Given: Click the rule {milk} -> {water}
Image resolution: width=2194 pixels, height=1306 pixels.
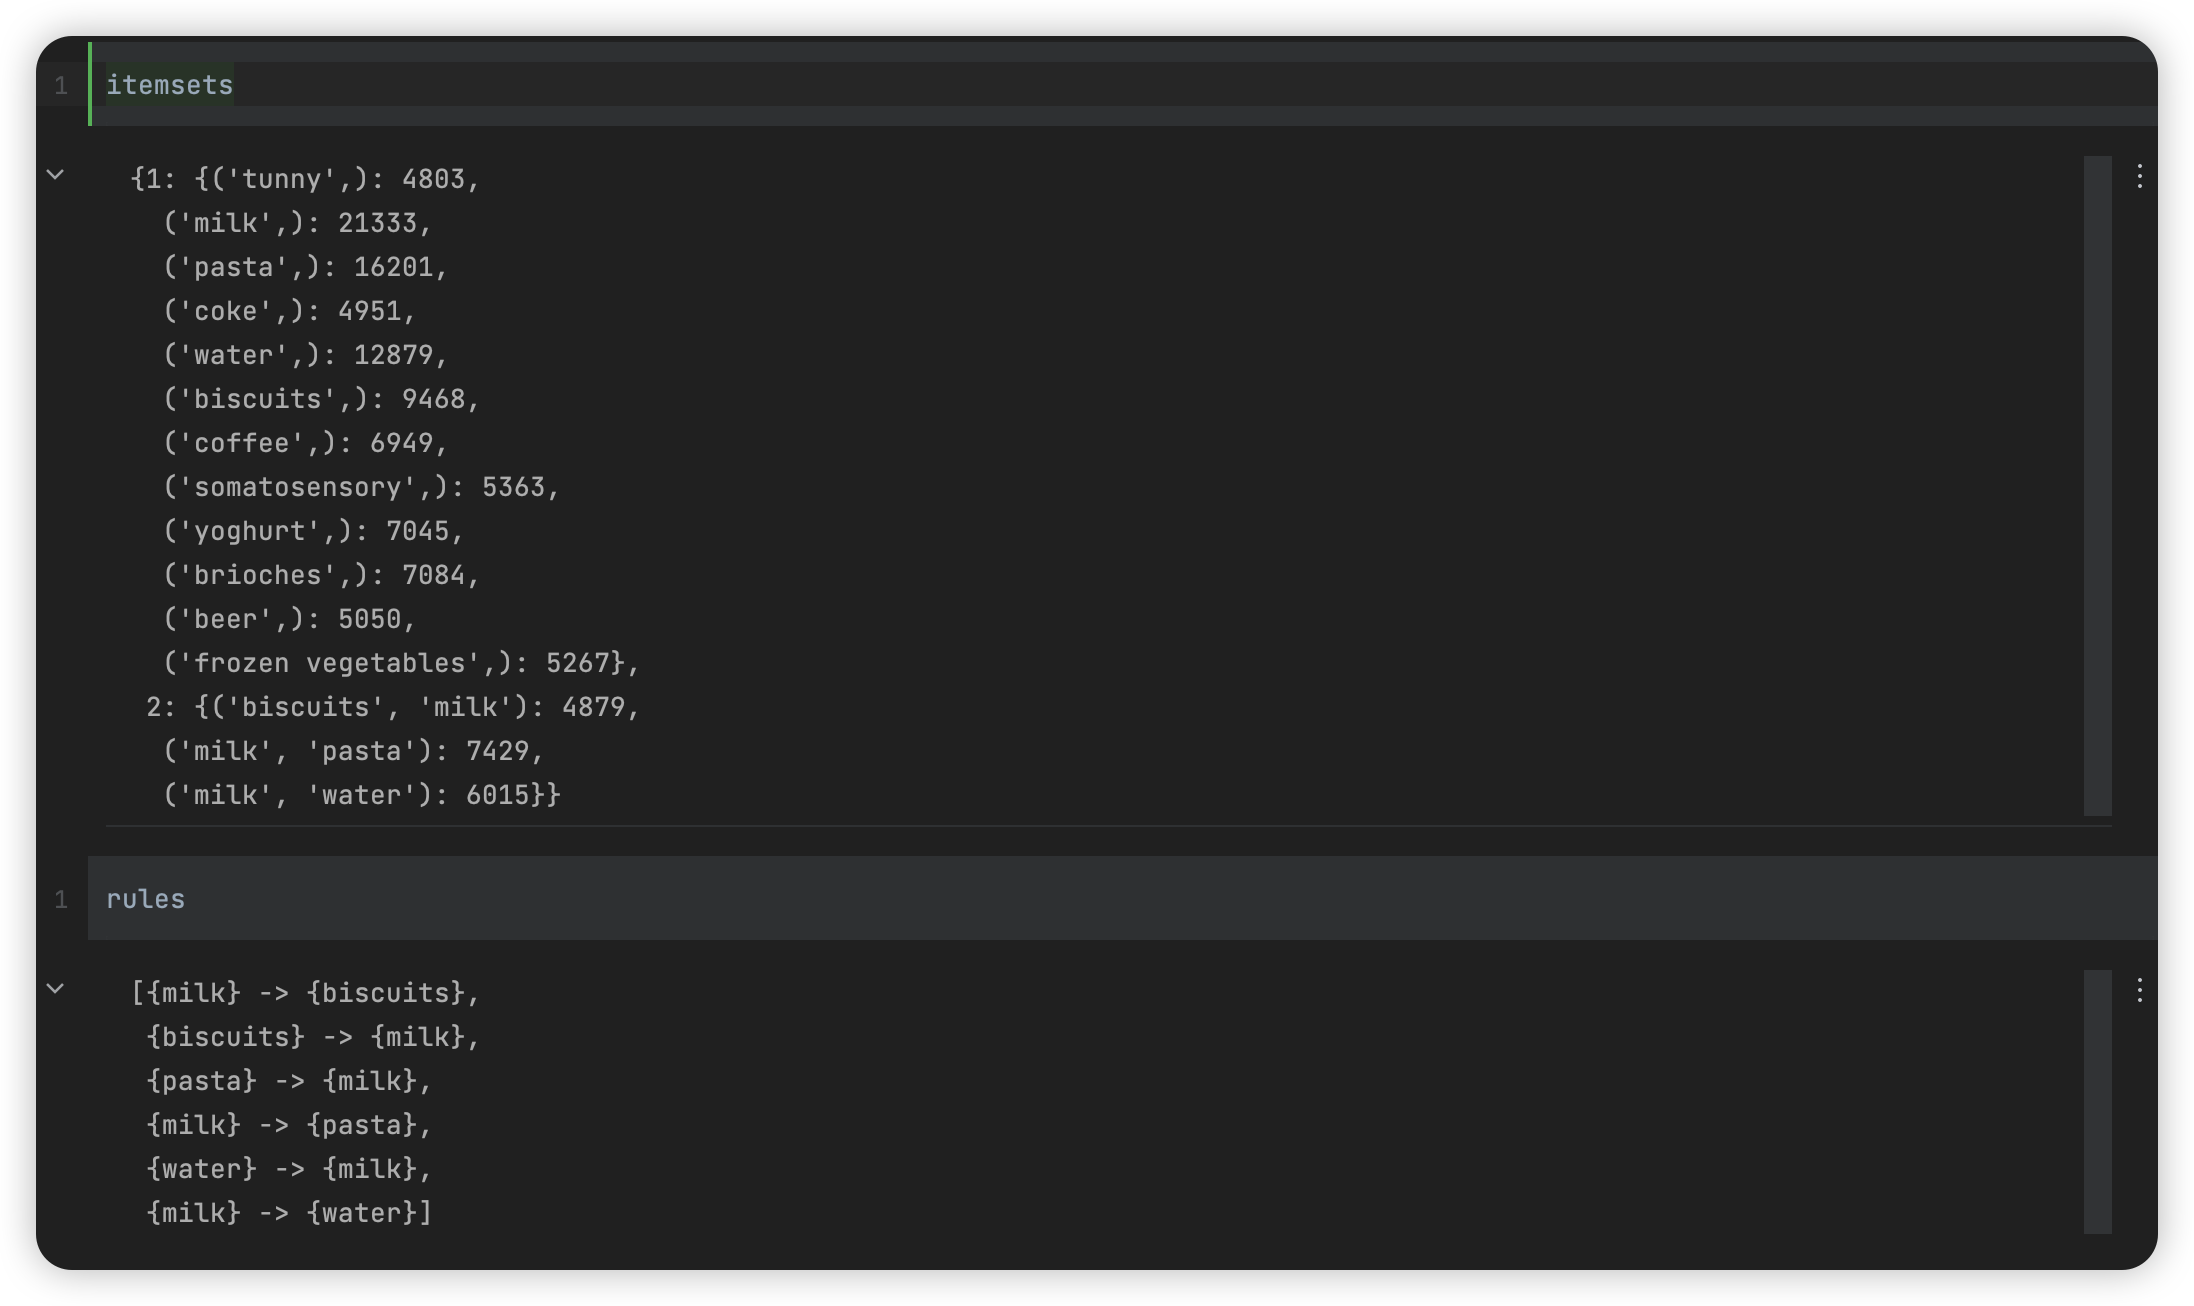Looking at the screenshot, I should [289, 1213].
